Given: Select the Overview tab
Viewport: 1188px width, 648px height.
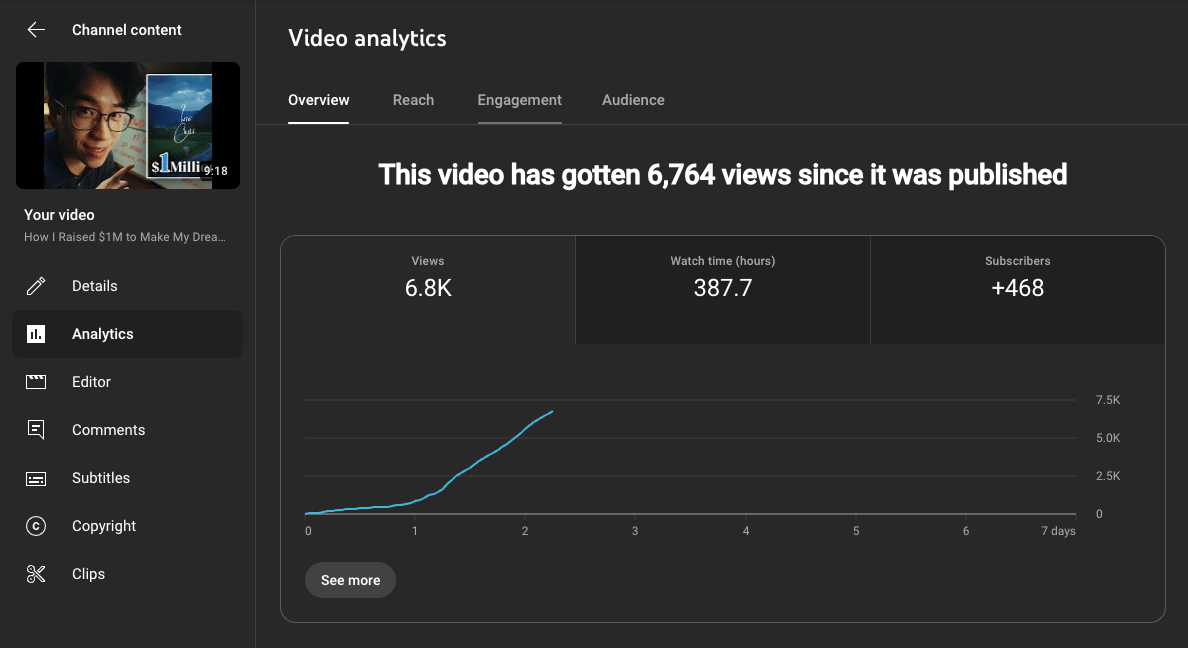Looking at the screenshot, I should [318, 100].
